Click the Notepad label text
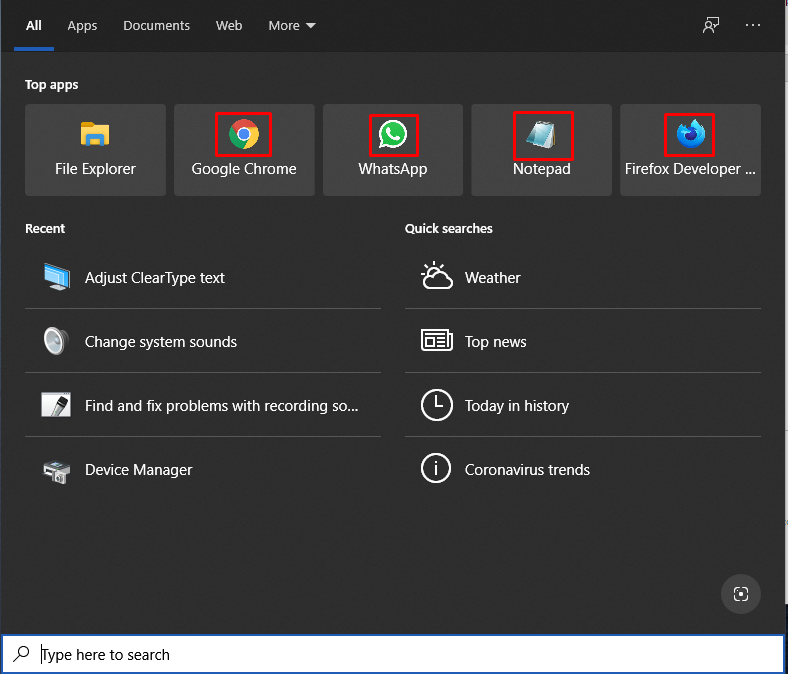The image size is (788, 674). tap(542, 169)
